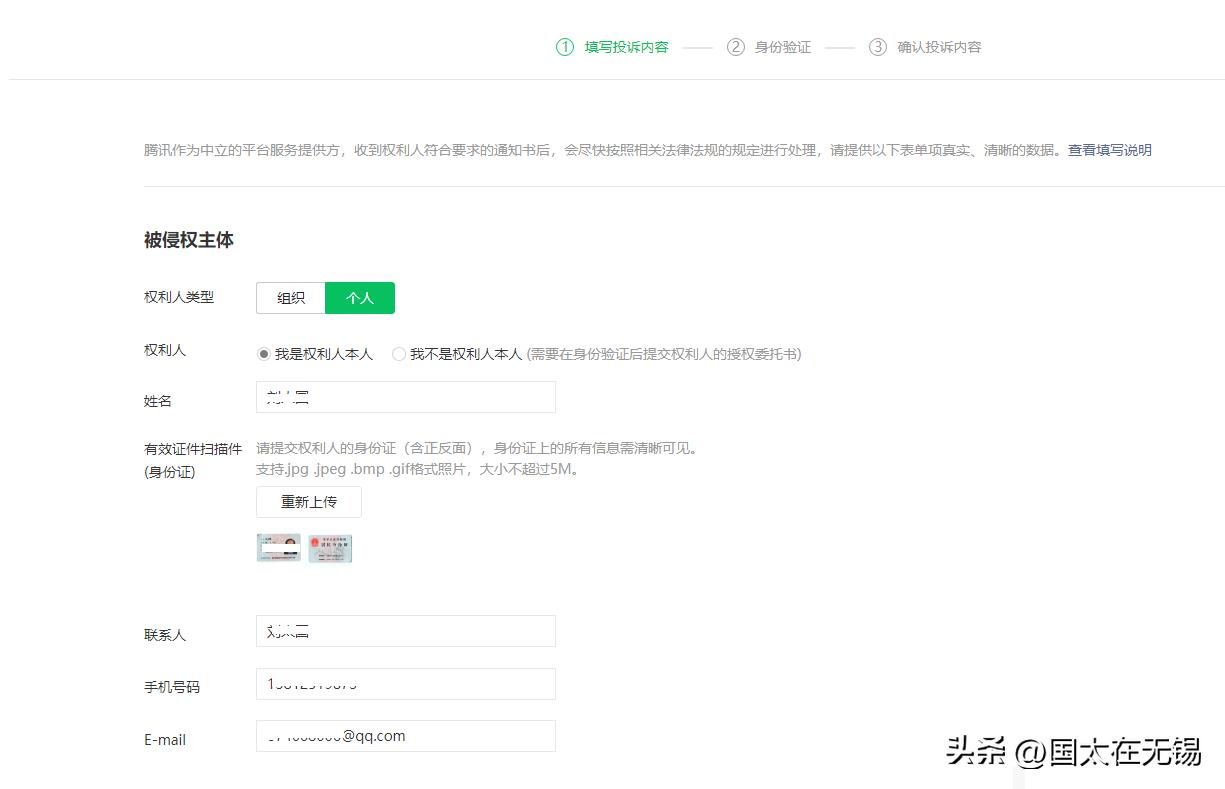This screenshot has height=789, width=1225.
Task: Click the E-mail input field
Action: point(405,736)
